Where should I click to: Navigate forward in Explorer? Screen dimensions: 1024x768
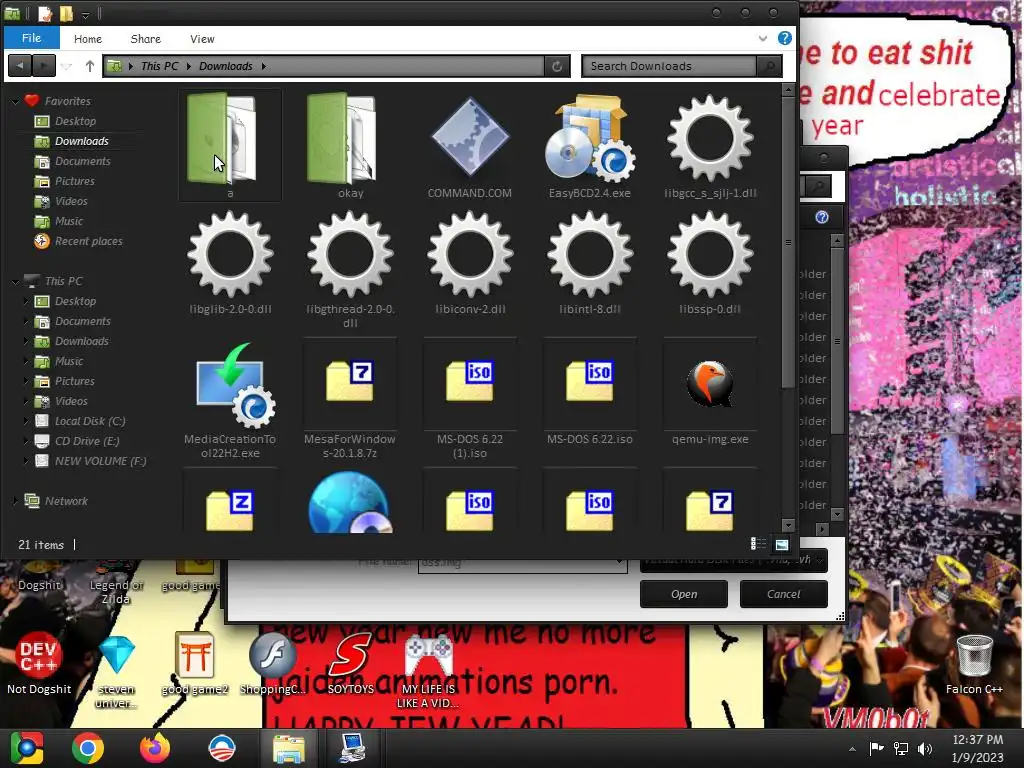44,66
